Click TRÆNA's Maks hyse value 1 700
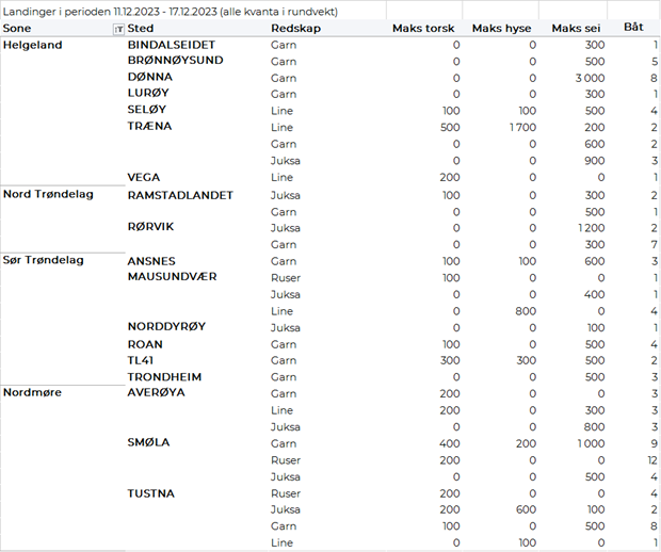The width and height of the screenshot is (661, 552). point(521,128)
